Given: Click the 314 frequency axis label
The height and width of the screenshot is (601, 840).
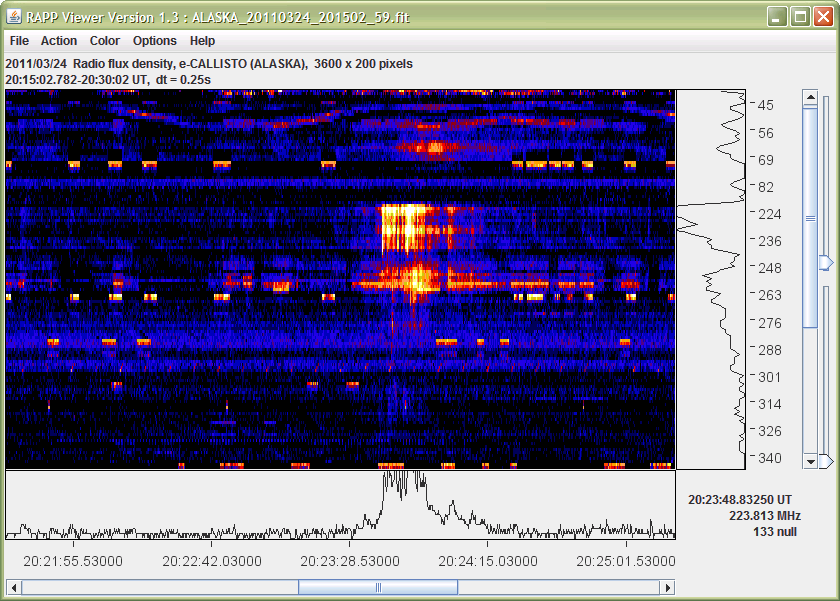Looking at the screenshot, I should point(770,404).
